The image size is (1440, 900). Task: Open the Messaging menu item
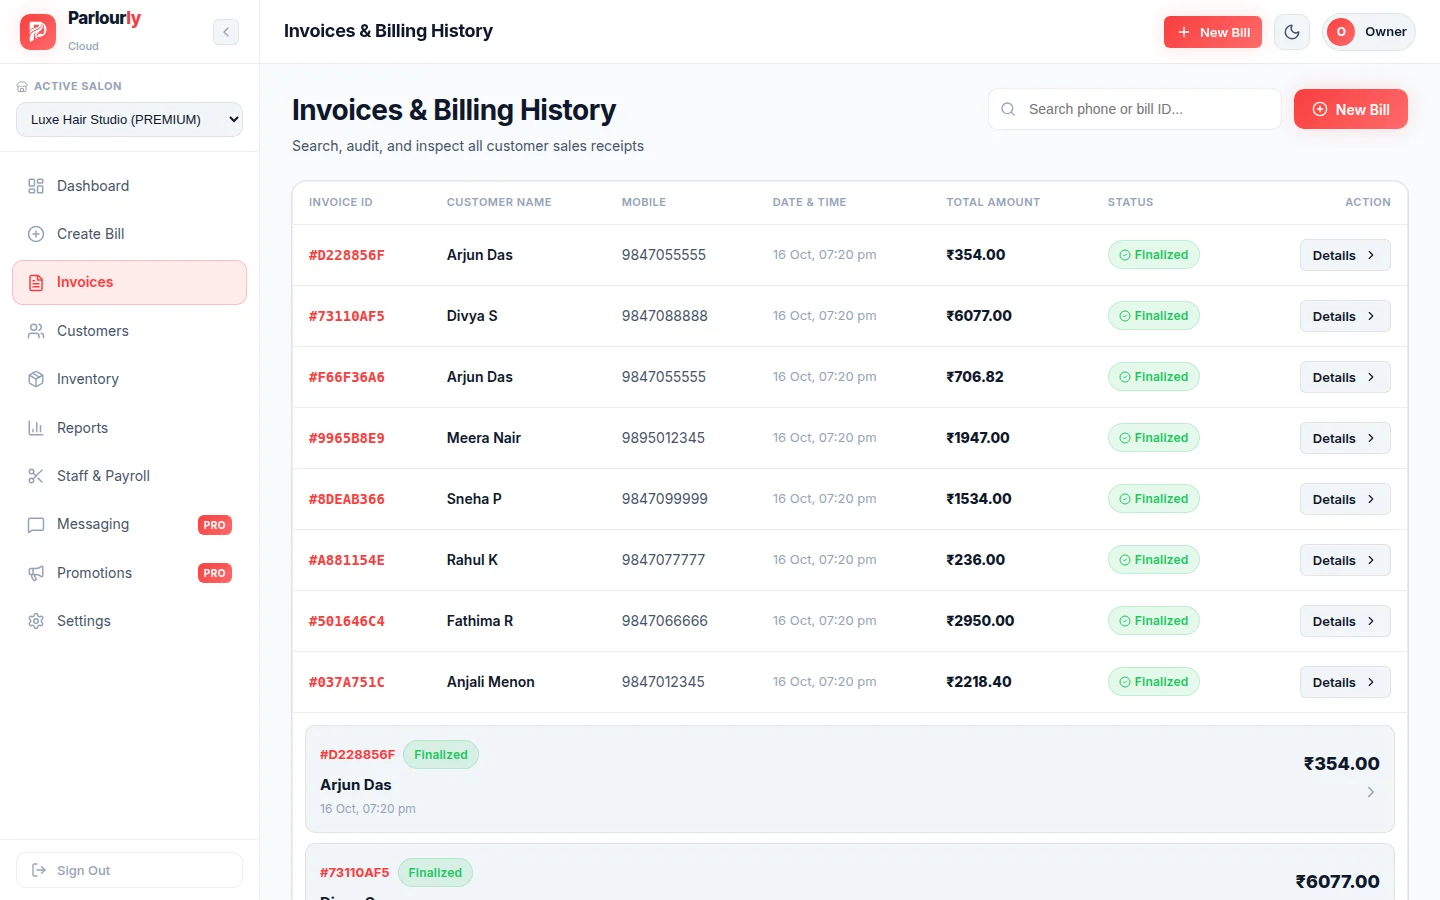130,524
